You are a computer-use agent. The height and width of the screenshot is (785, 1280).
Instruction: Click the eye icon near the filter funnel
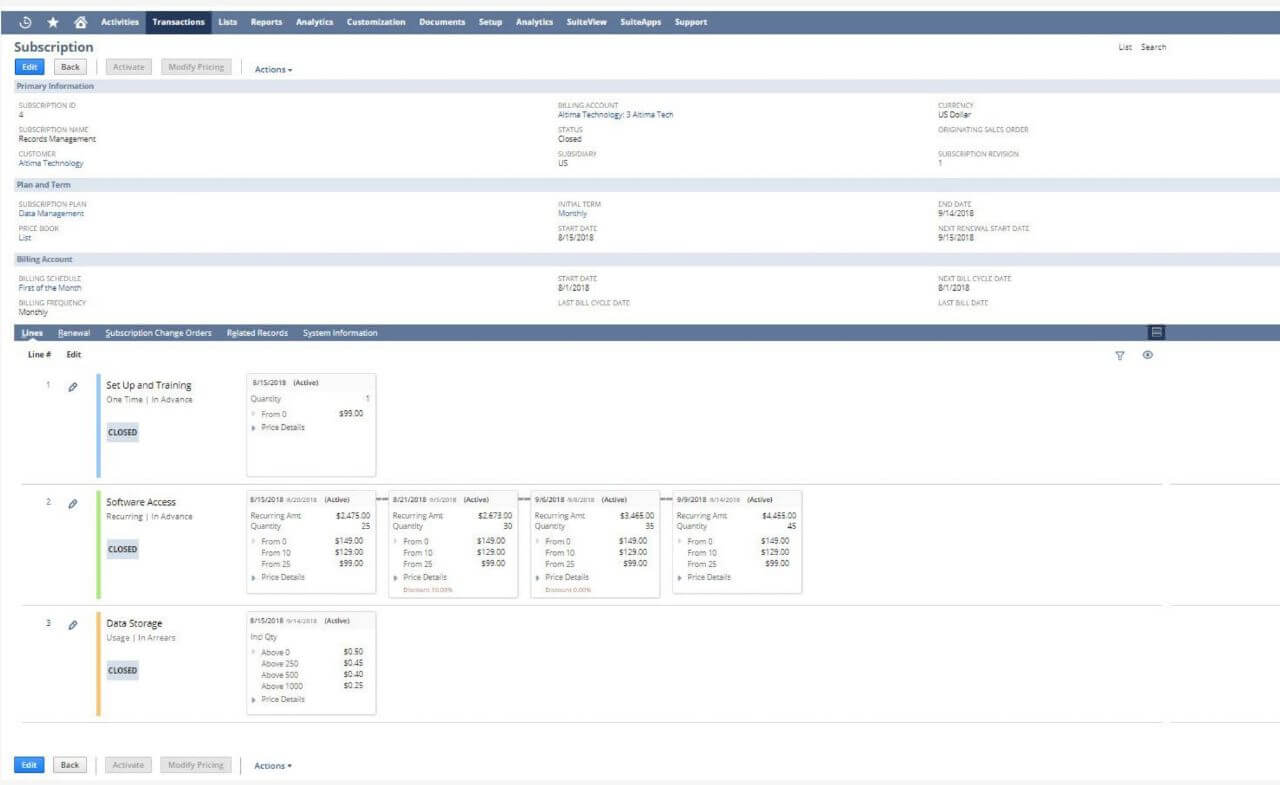(x=1147, y=354)
